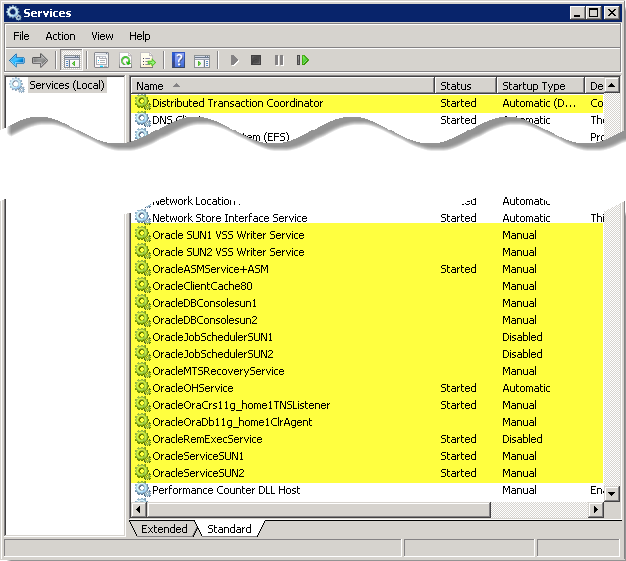Click Automatic startup type of OracleOHService
Image resolution: width=626 pixels, height=561 pixels.
coord(526,388)
